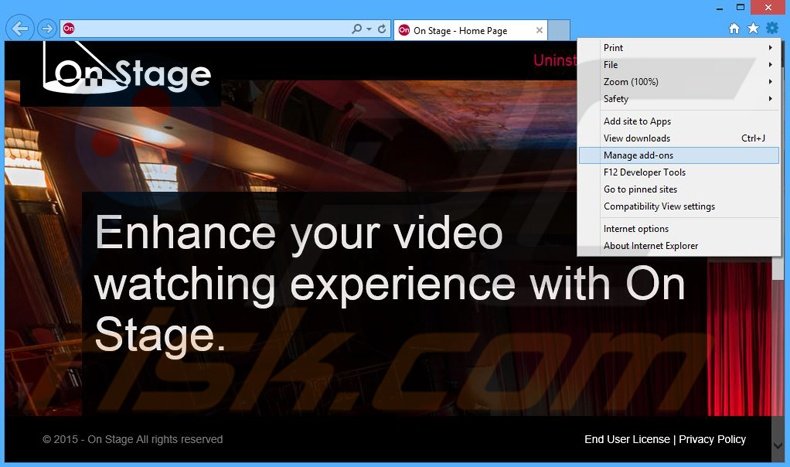This screenshot has height=467, width=790.
Task: Click the 'Enhance your video' headline text
Action: click(x=299, y=233)
